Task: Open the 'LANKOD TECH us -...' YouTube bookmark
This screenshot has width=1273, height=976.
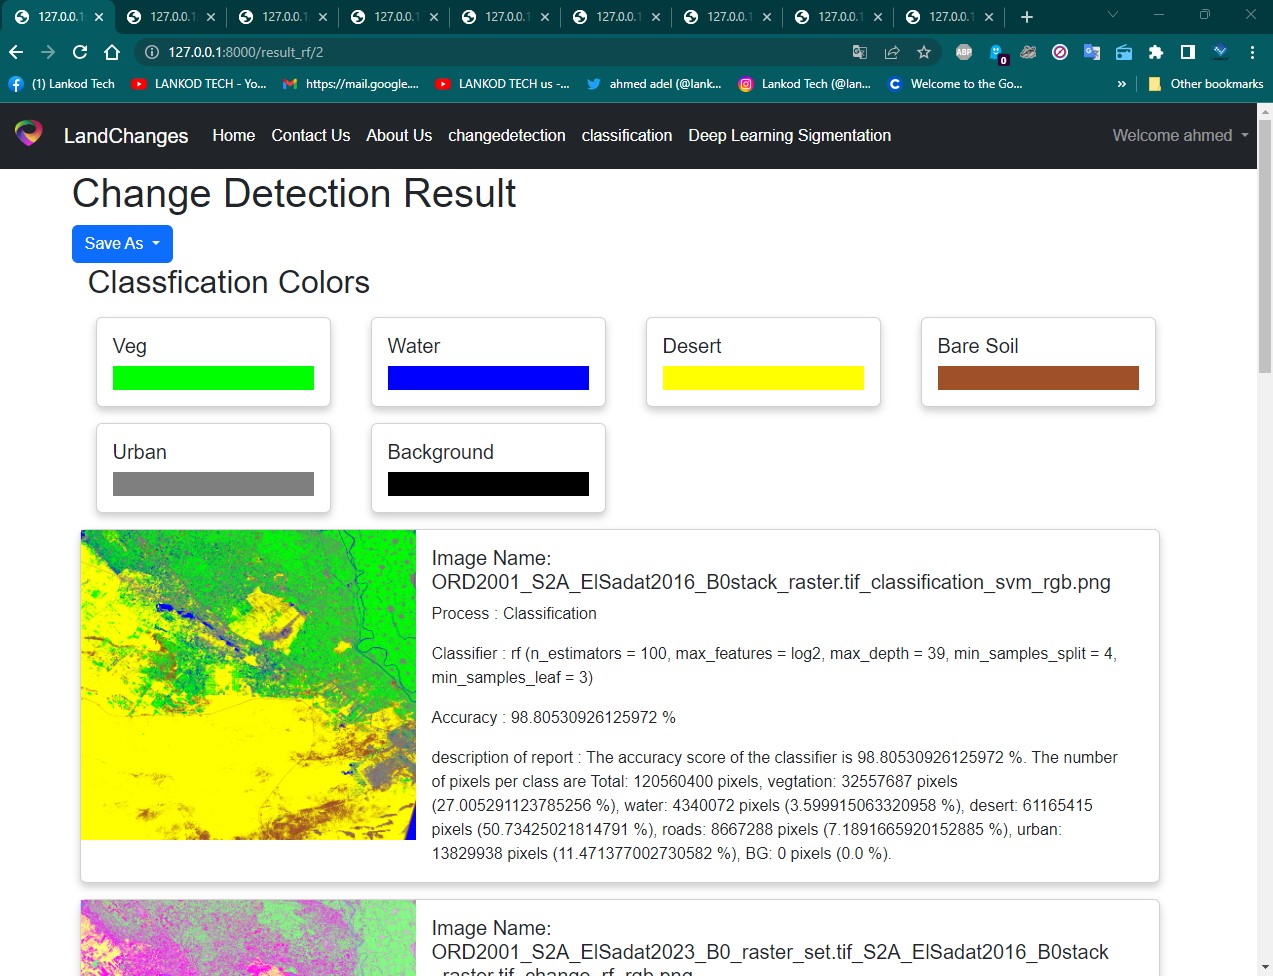Action: point(503,84)
